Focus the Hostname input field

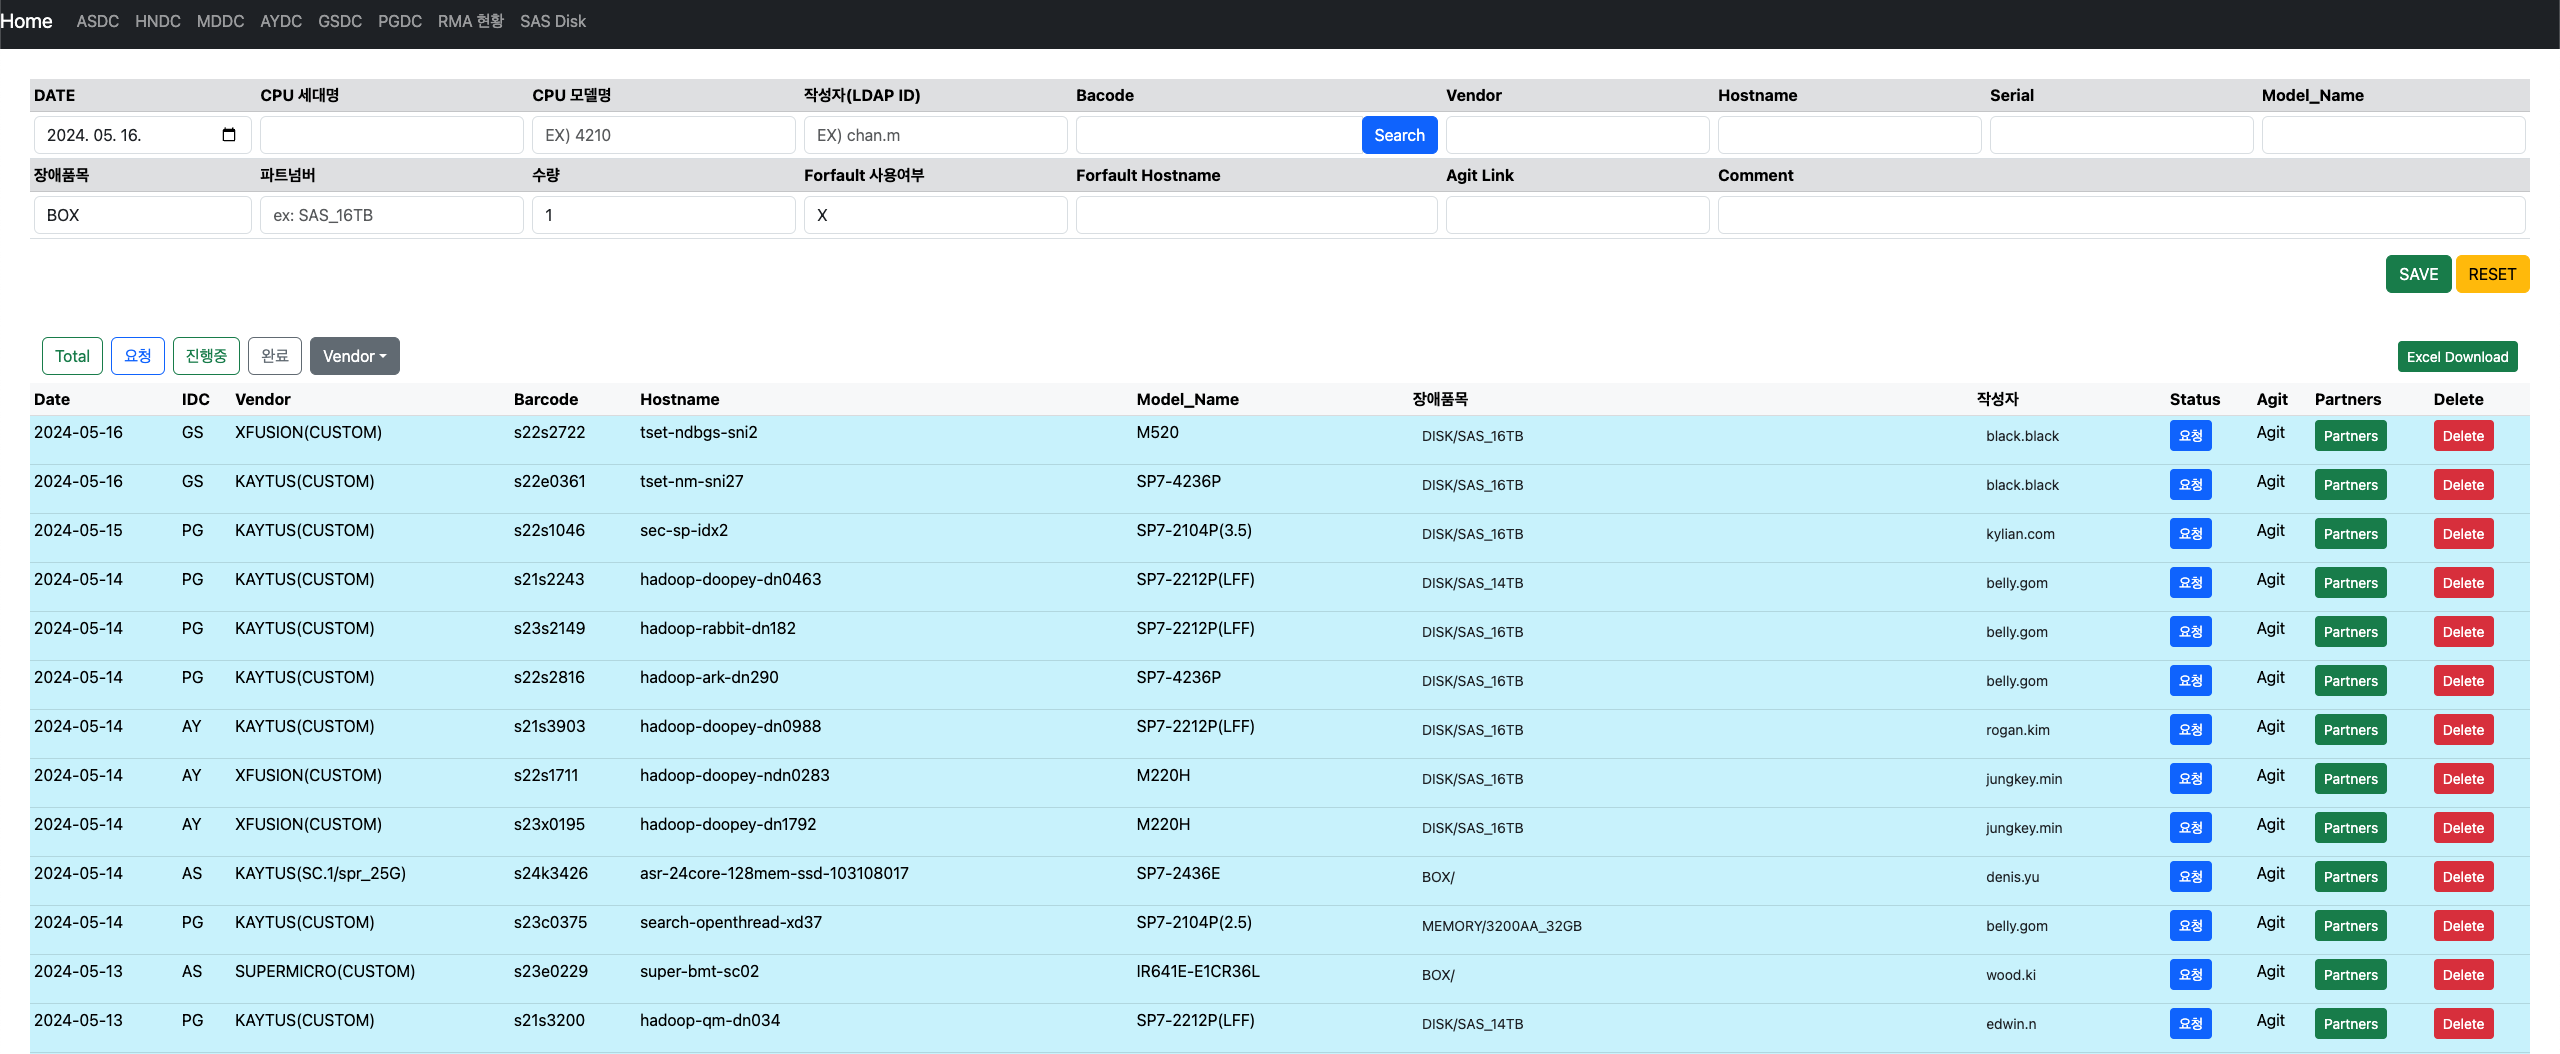(x=1850, y=135)
